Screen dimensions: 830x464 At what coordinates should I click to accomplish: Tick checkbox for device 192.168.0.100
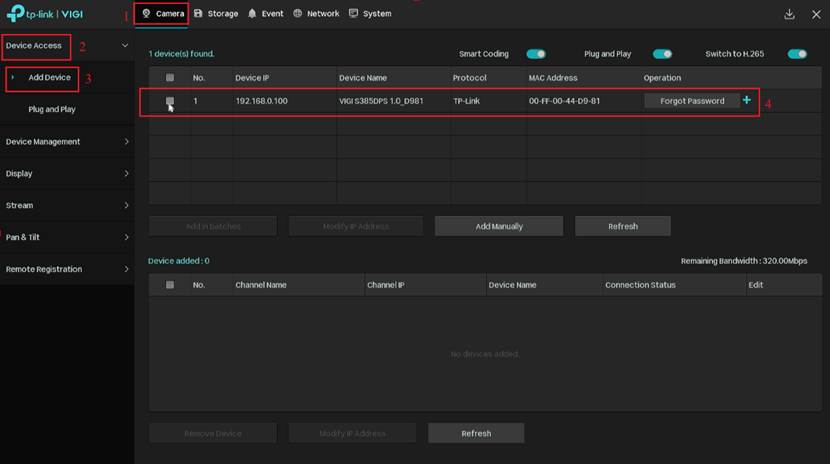tap(170, 101)
